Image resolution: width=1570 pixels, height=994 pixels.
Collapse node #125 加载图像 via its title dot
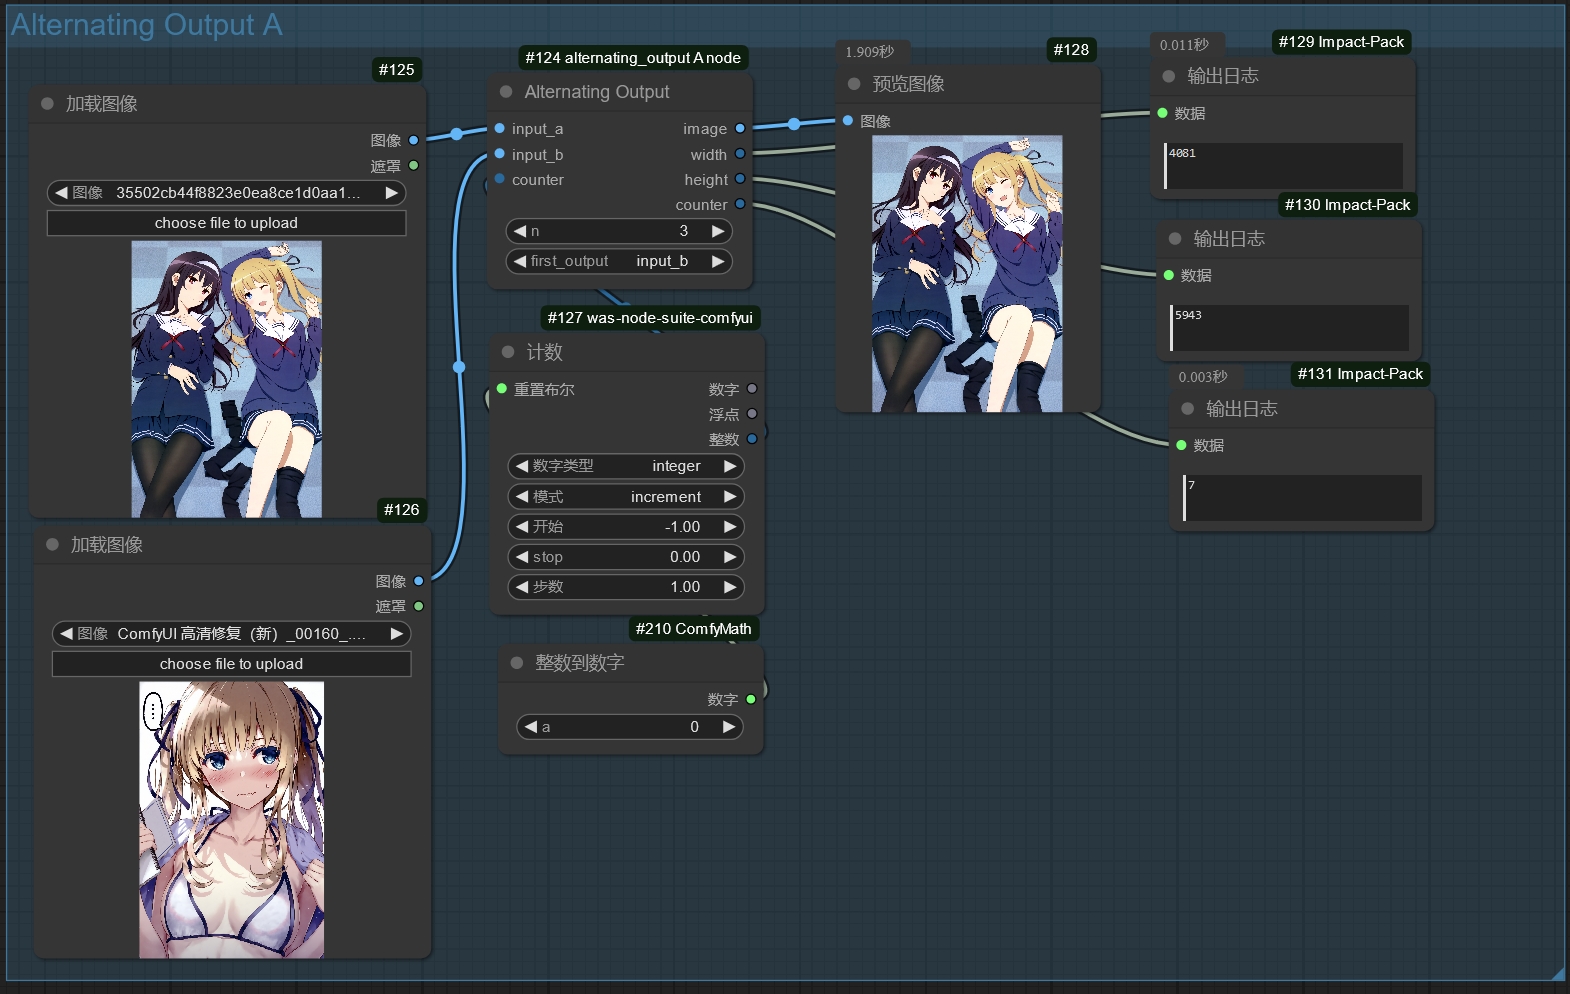47,104
